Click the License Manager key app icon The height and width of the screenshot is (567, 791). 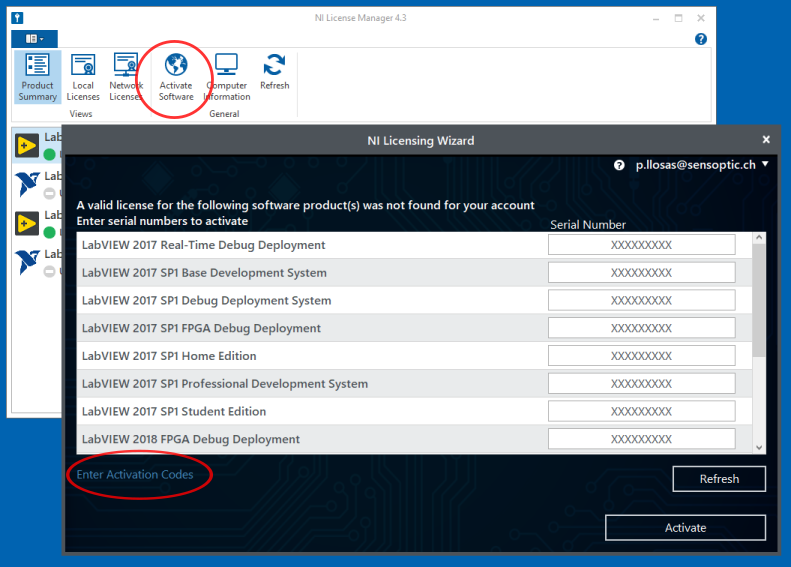point(17,18)
